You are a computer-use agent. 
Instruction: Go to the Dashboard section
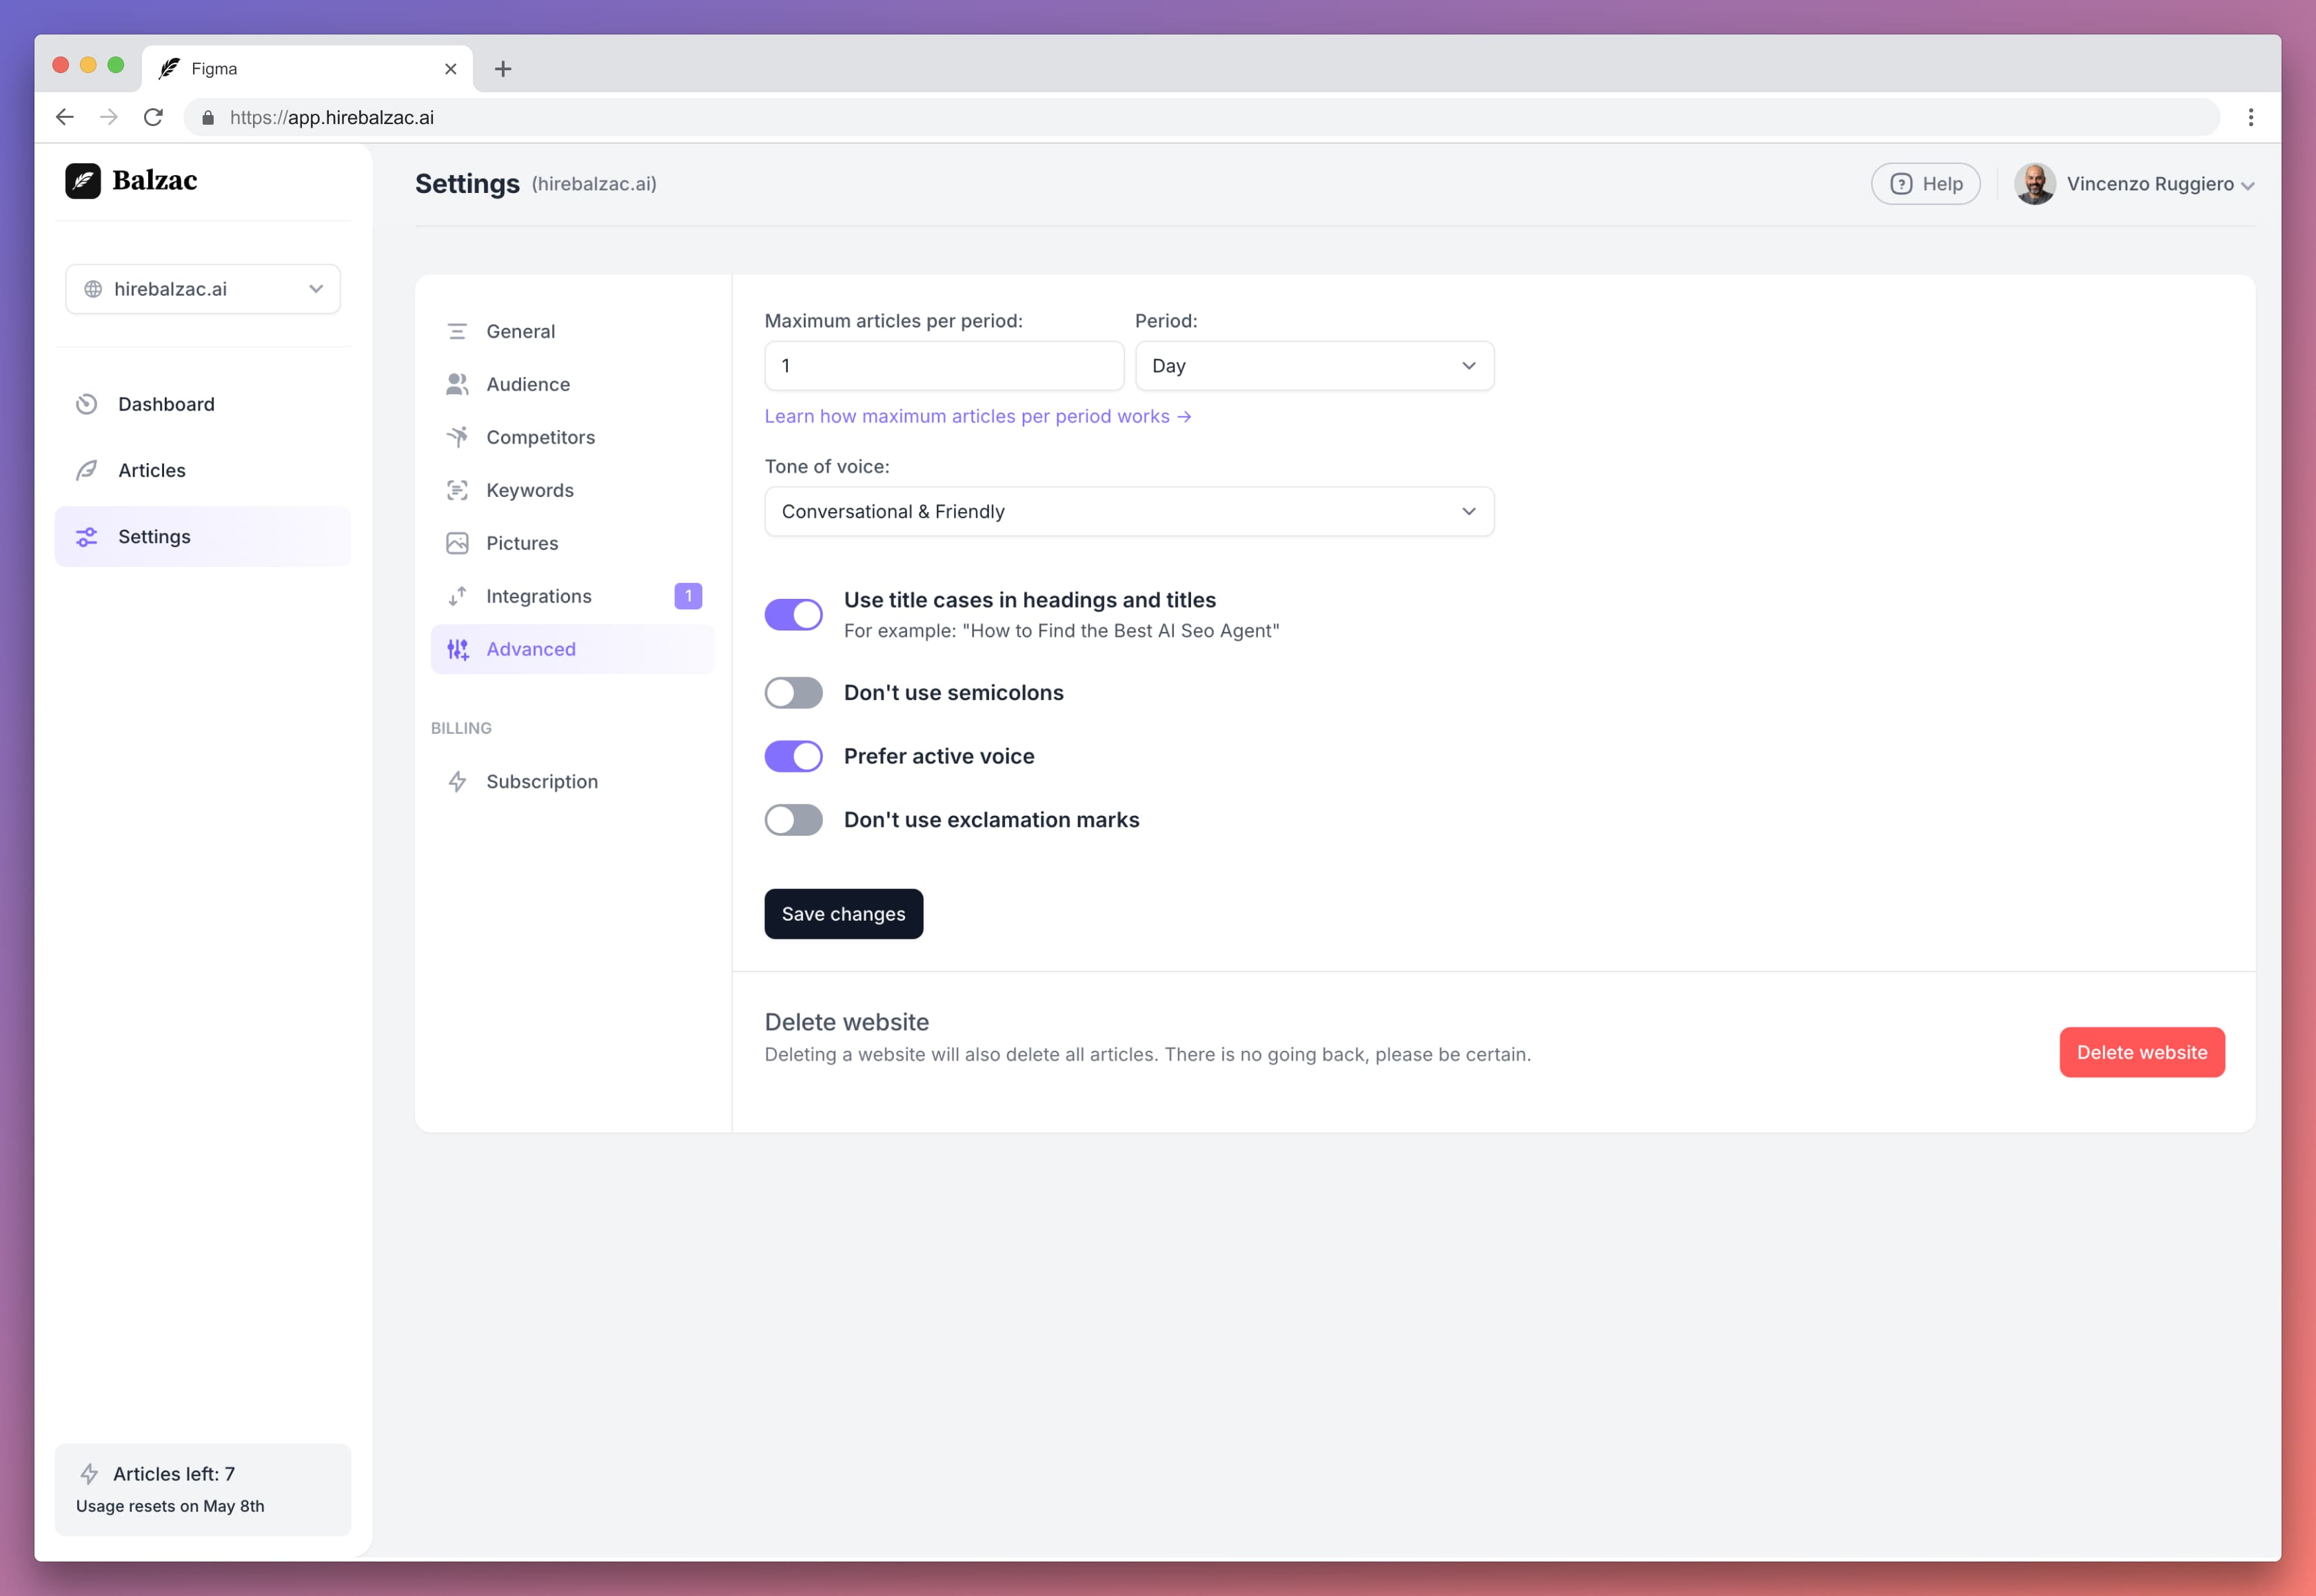pyautogui.click(x=166, y=404)
